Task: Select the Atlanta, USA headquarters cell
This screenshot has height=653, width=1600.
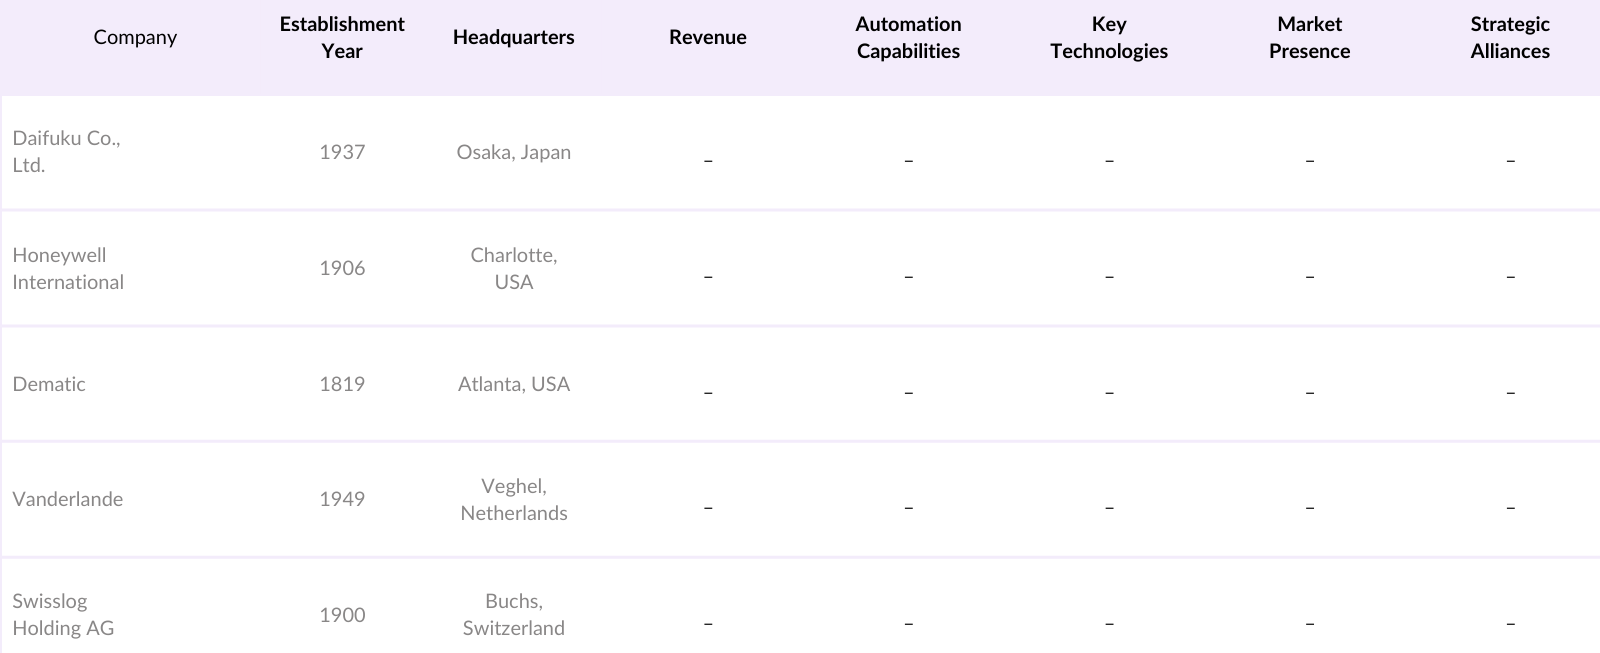Action: tap(513, 384)
